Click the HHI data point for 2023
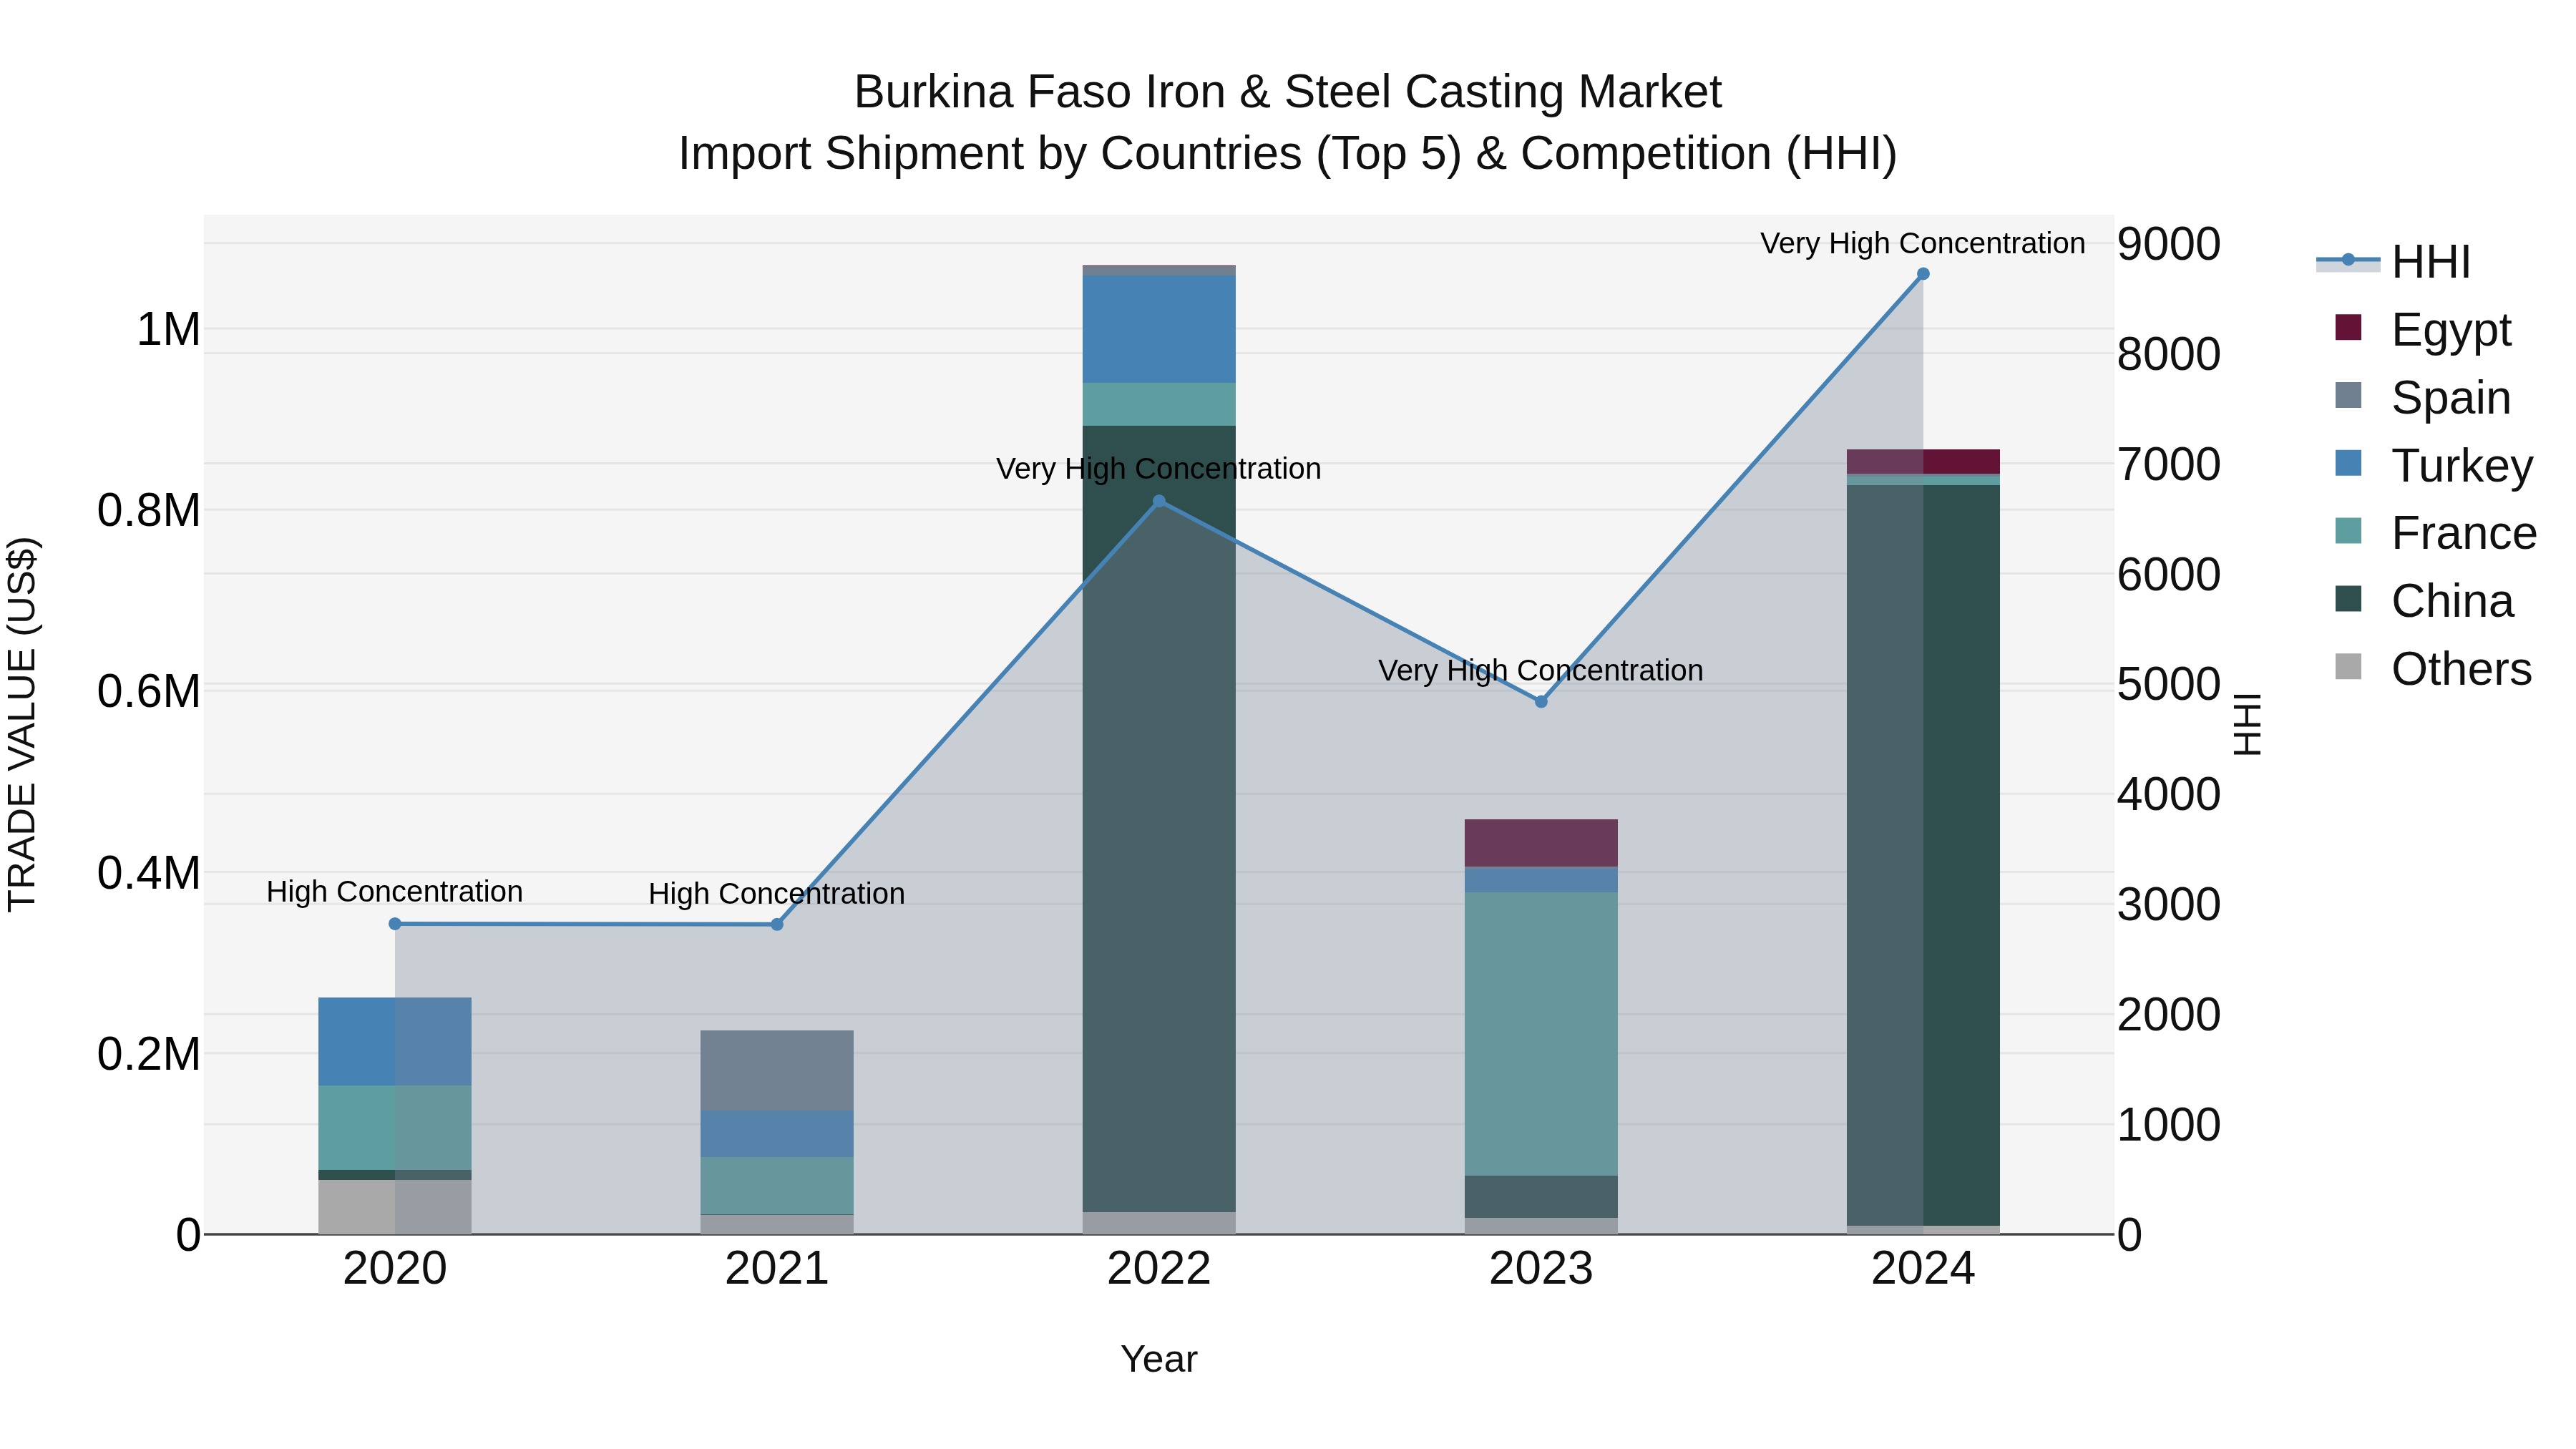 tap(1541, 702)
